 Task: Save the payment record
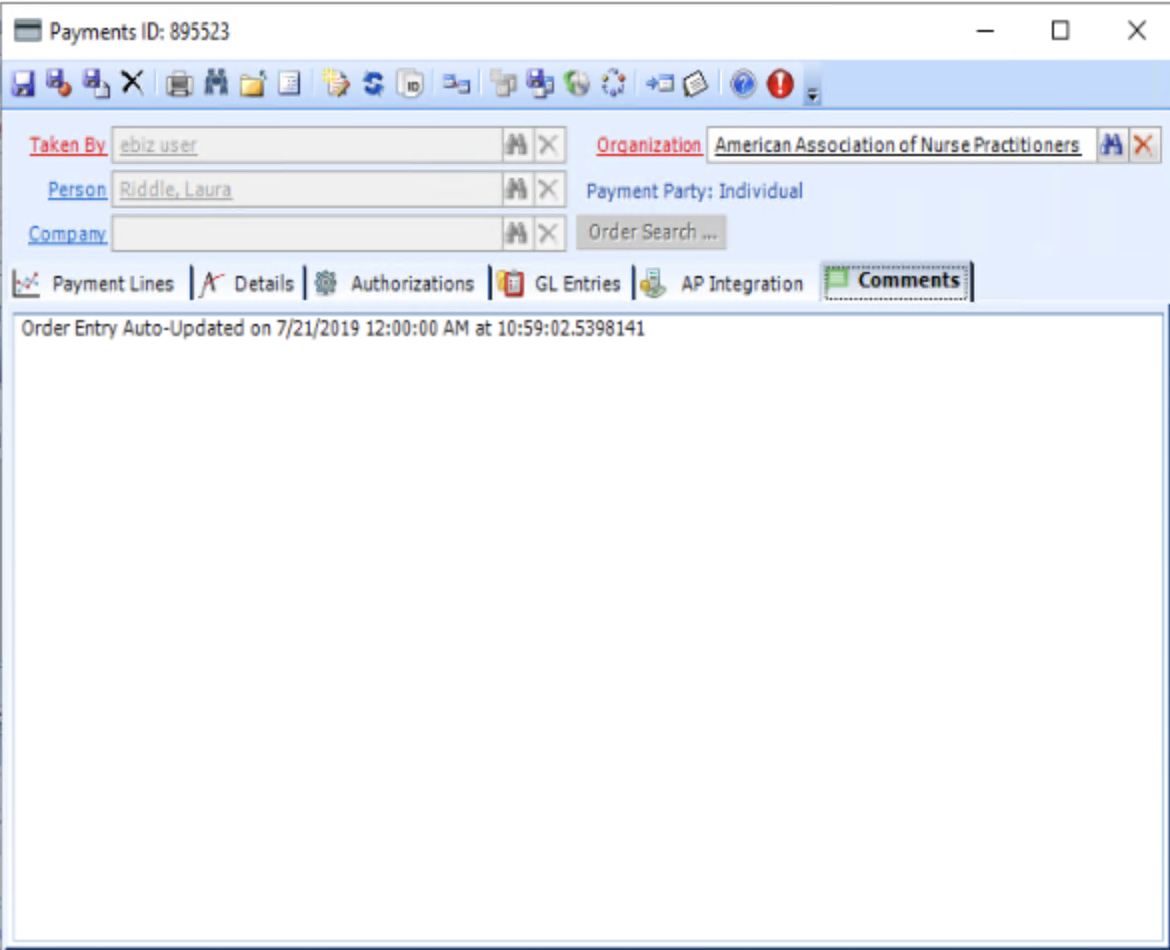23,85
